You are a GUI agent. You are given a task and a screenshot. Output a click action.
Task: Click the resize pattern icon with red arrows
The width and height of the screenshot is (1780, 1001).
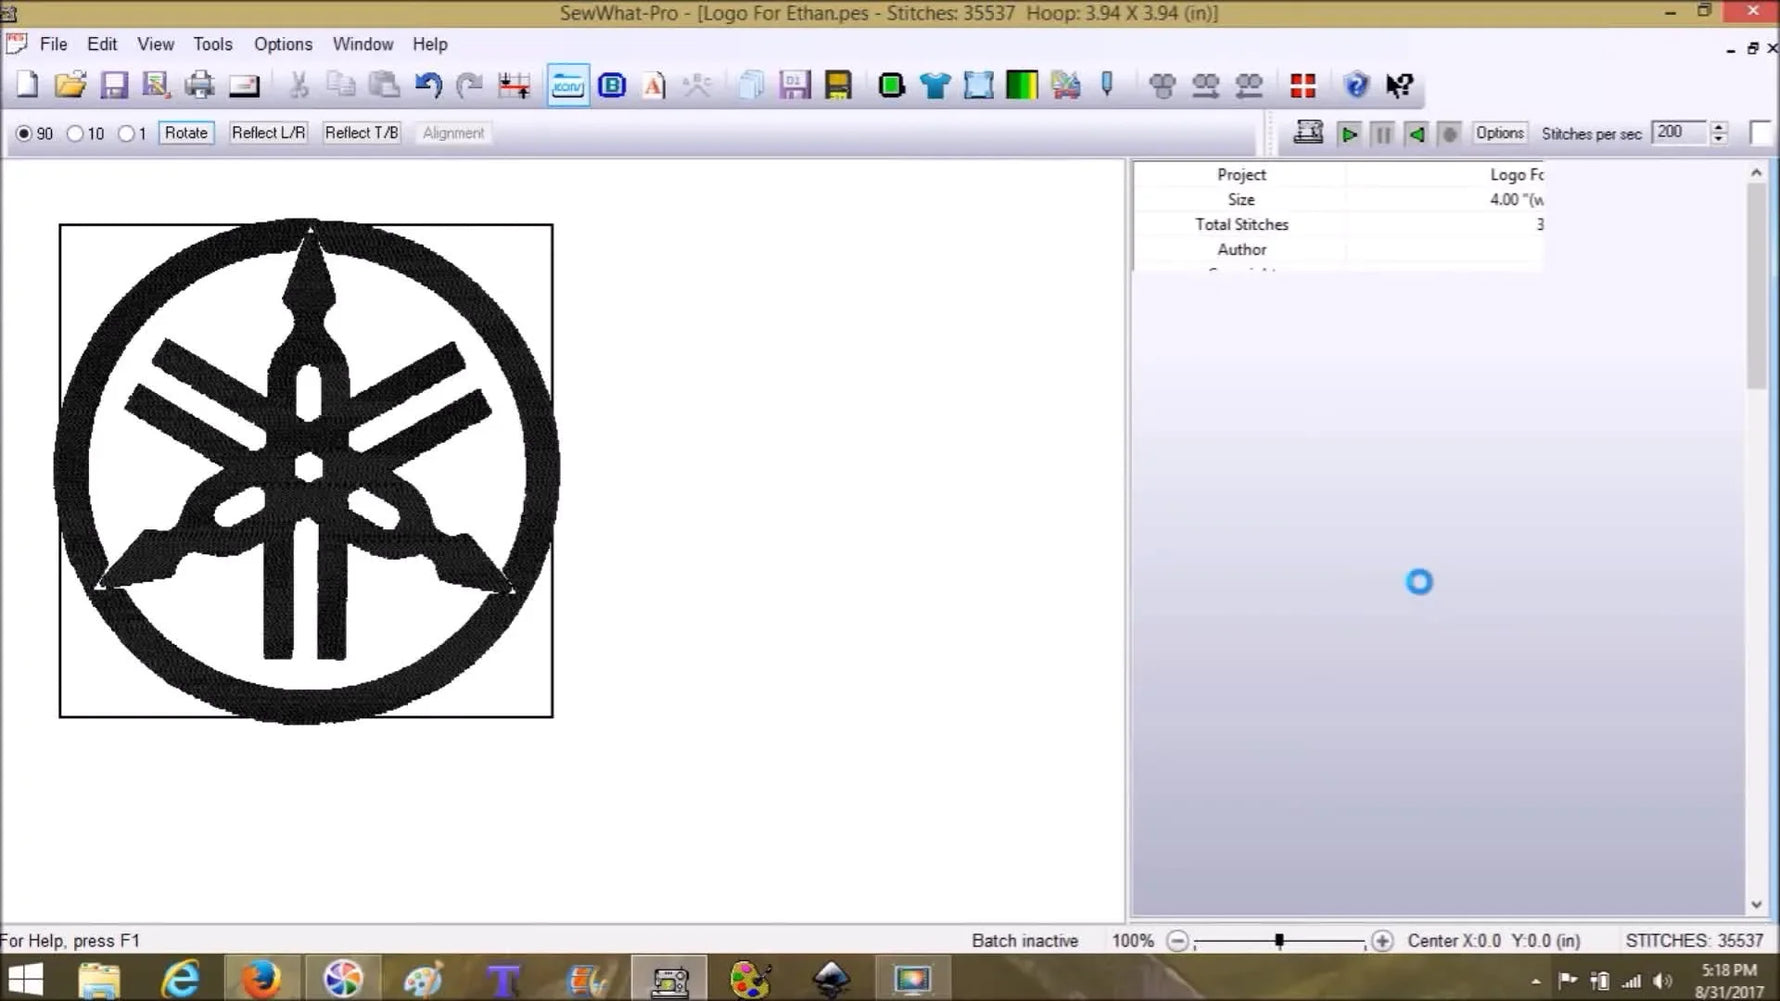pyautogui.click(x=514, y=85)
